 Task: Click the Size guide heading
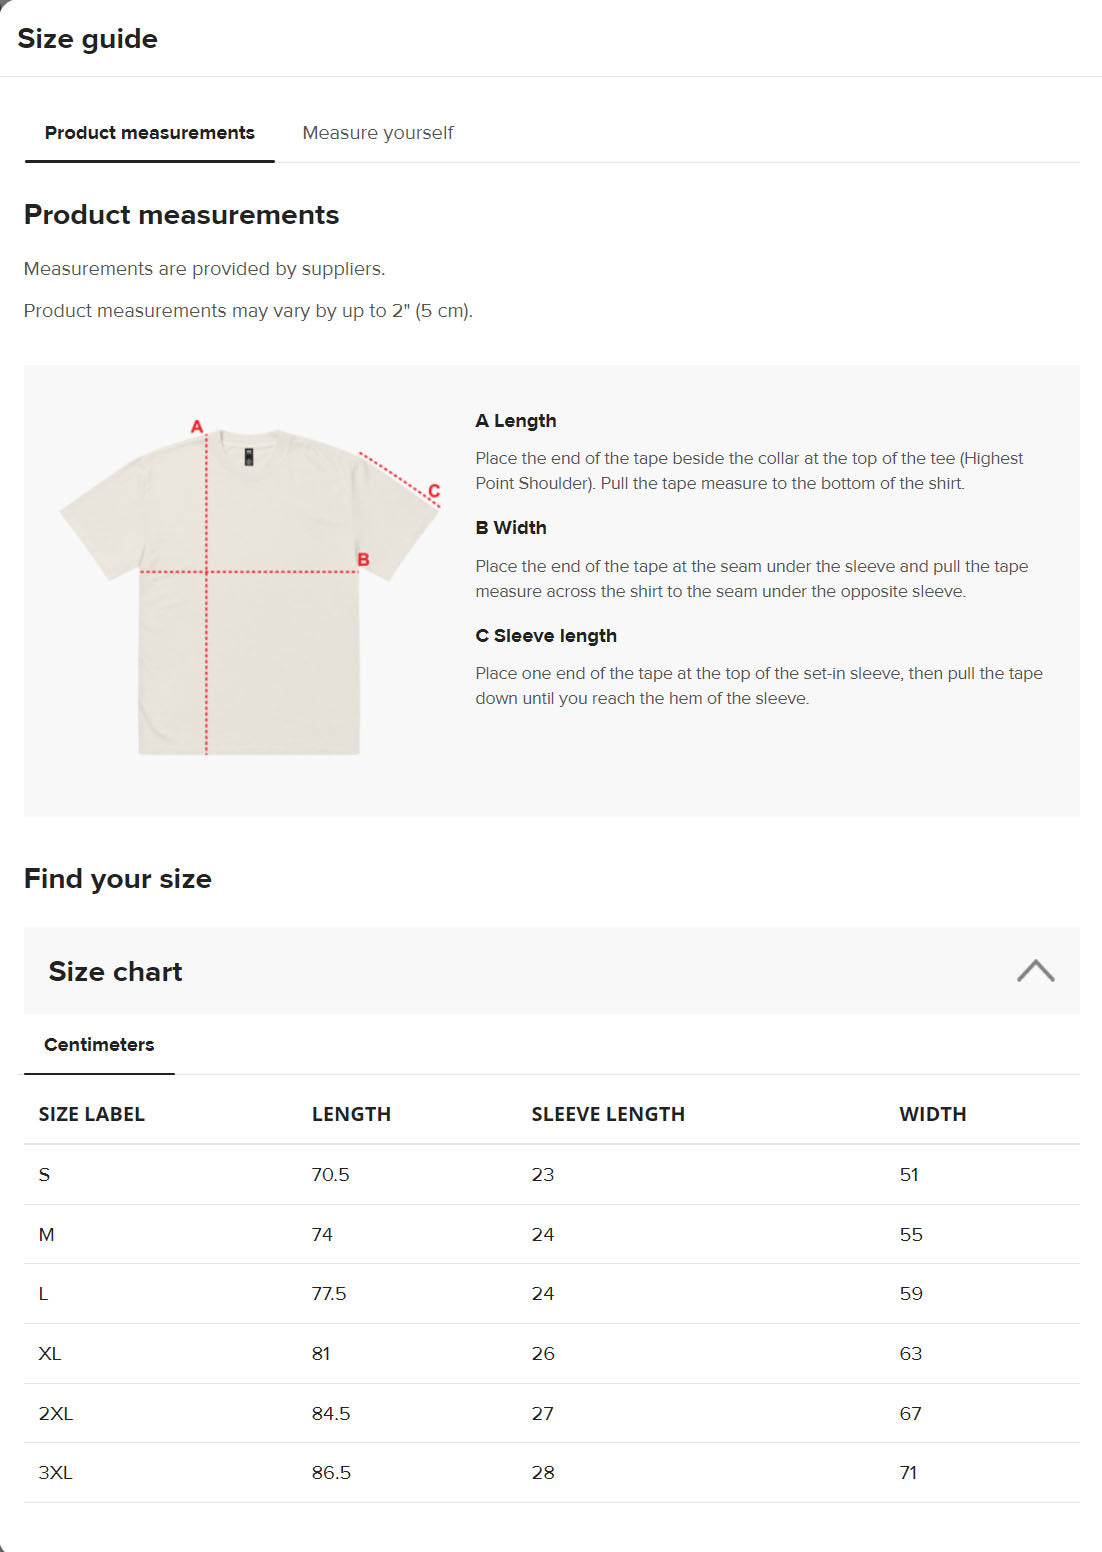[x=87, y=38]
